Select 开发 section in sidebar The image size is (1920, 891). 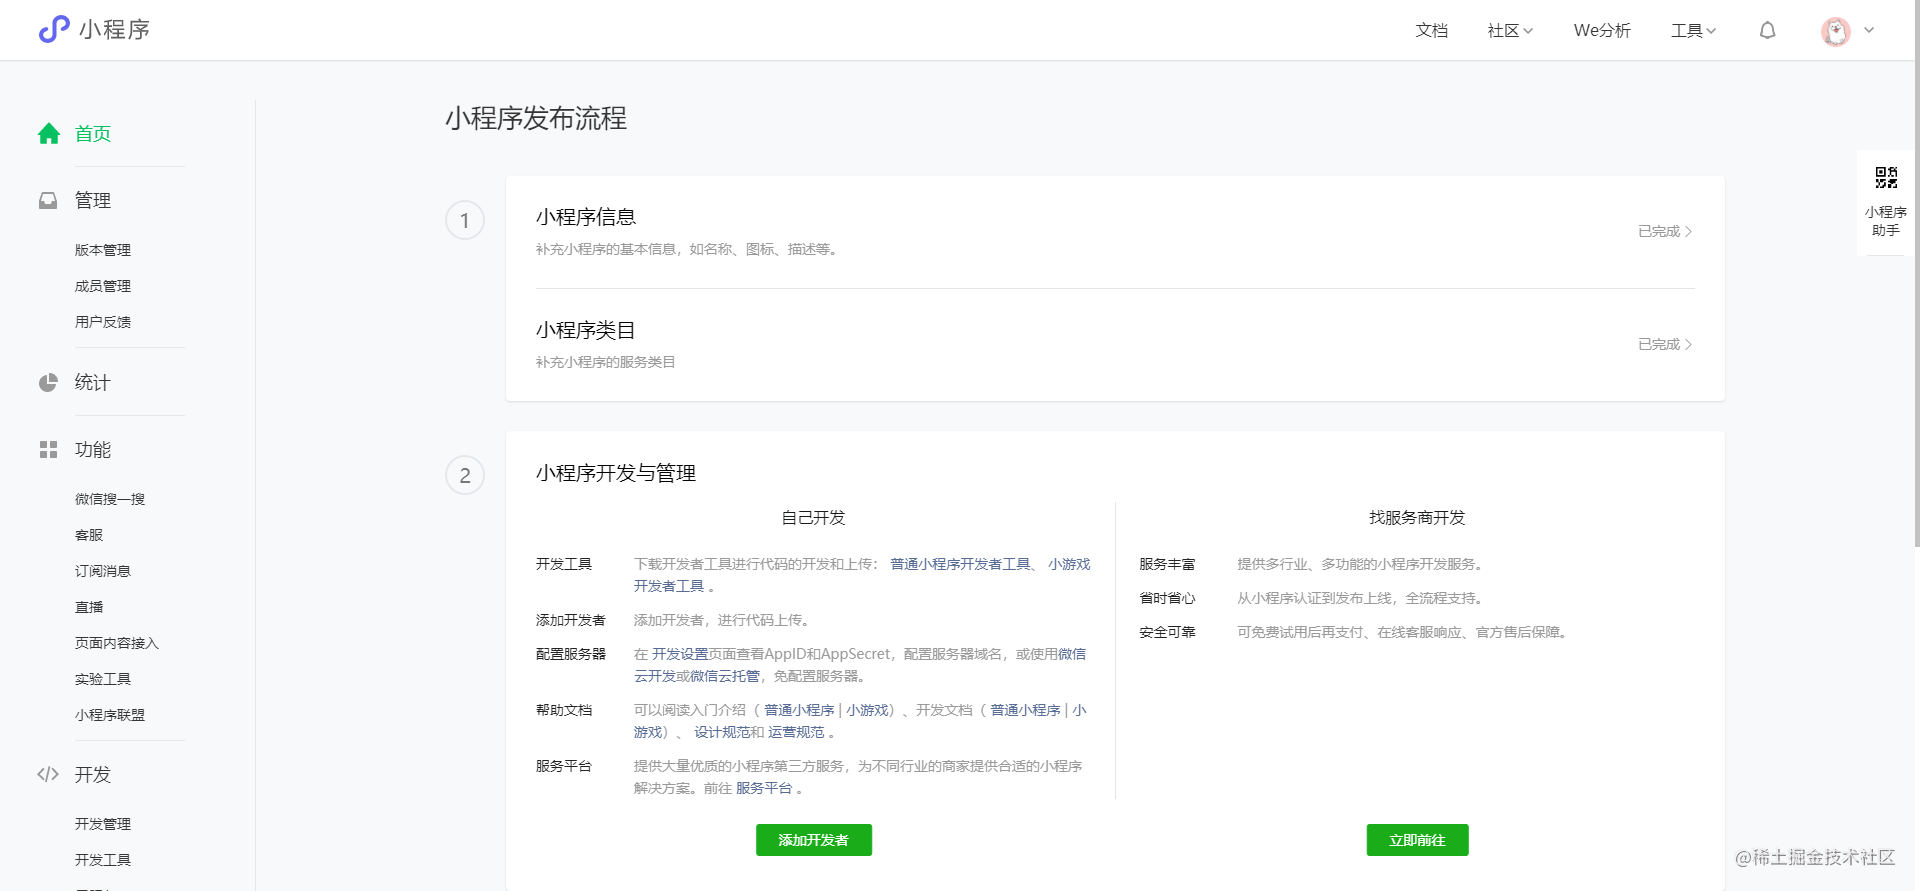click(93, 774)
